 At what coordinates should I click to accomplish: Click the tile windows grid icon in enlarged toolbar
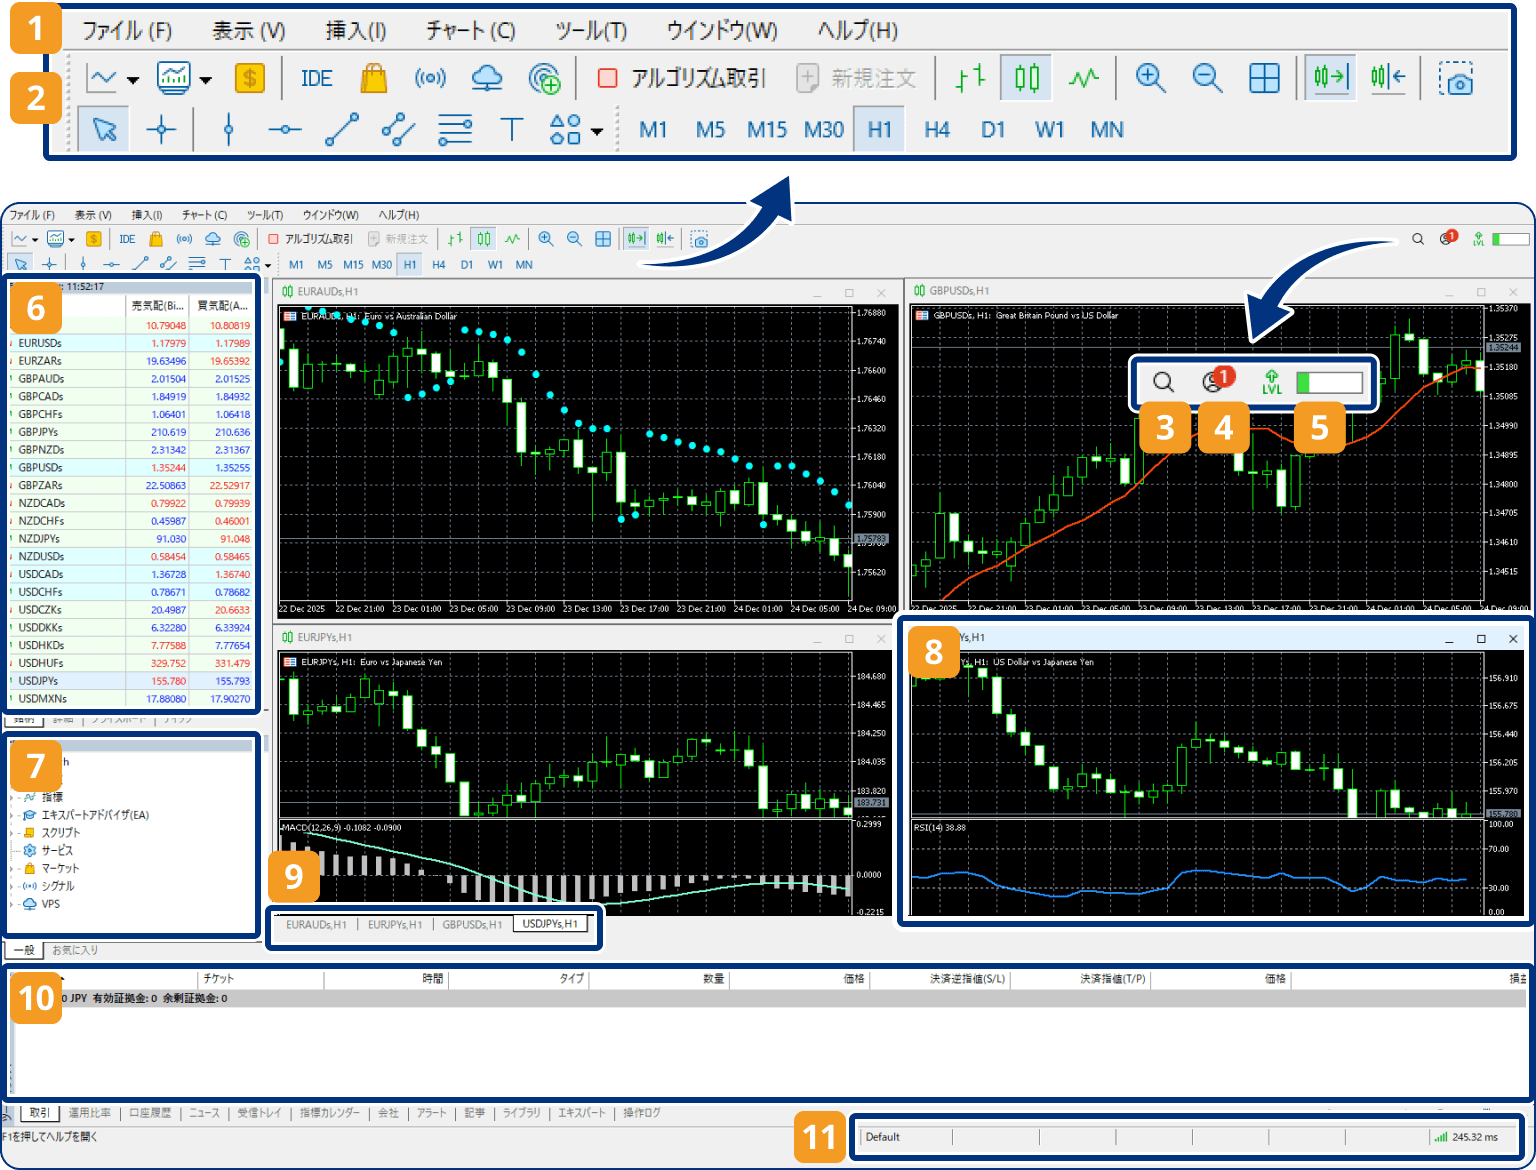(x=1264, y=78)
